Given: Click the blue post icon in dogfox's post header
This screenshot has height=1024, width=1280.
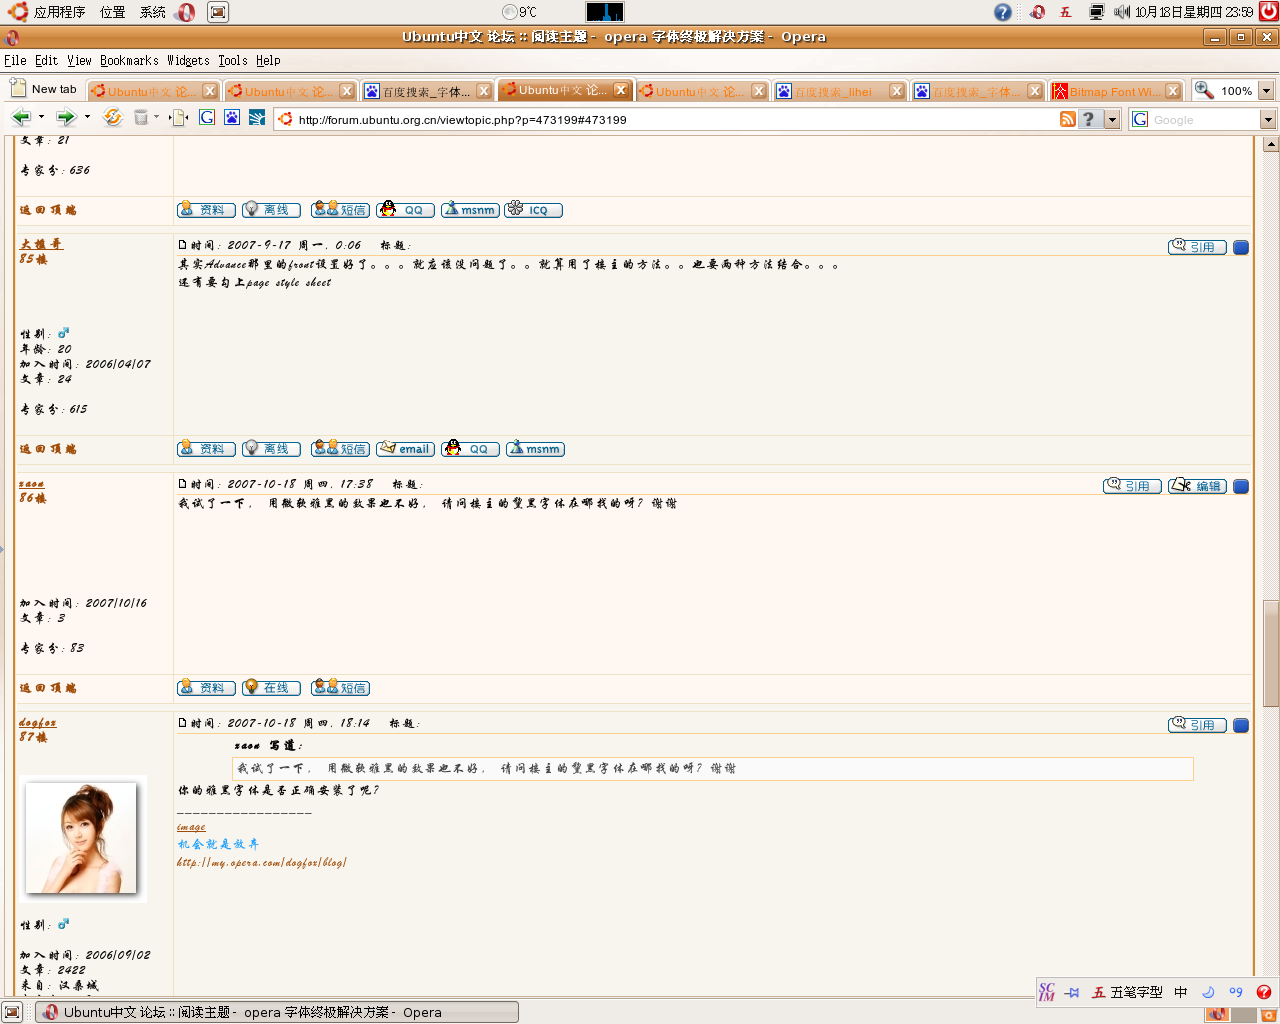Looking at the screenshot, I should (x=1241, y=725).
